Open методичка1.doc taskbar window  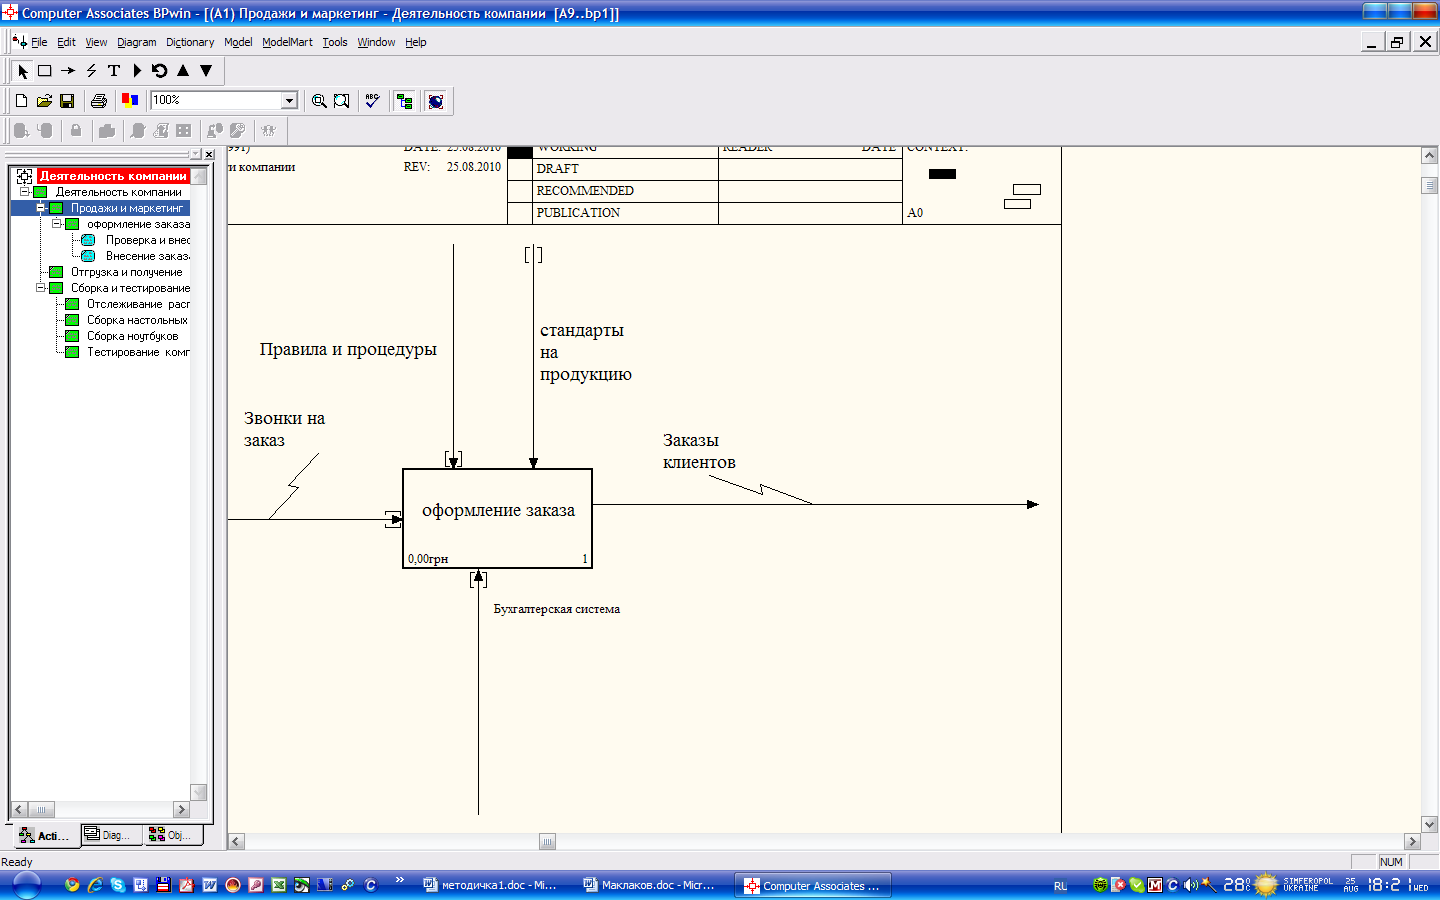(x=489, y=885)
